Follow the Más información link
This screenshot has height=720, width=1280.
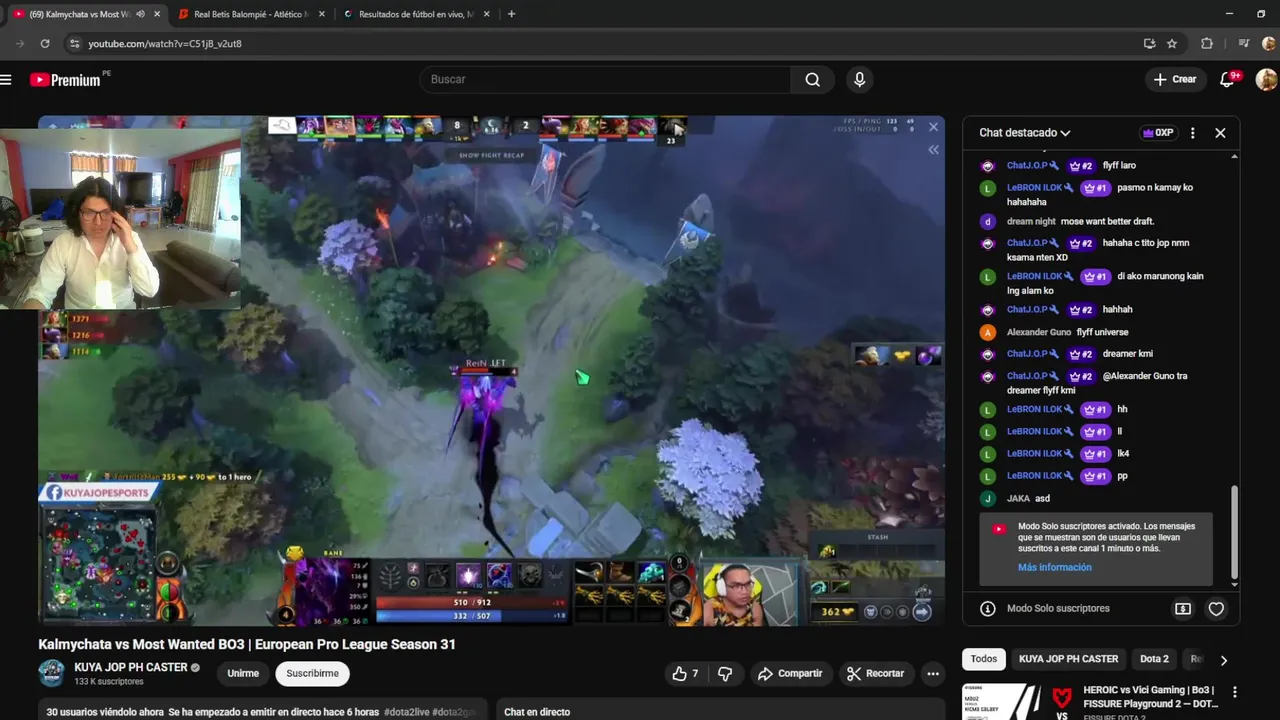[1055, 567]
